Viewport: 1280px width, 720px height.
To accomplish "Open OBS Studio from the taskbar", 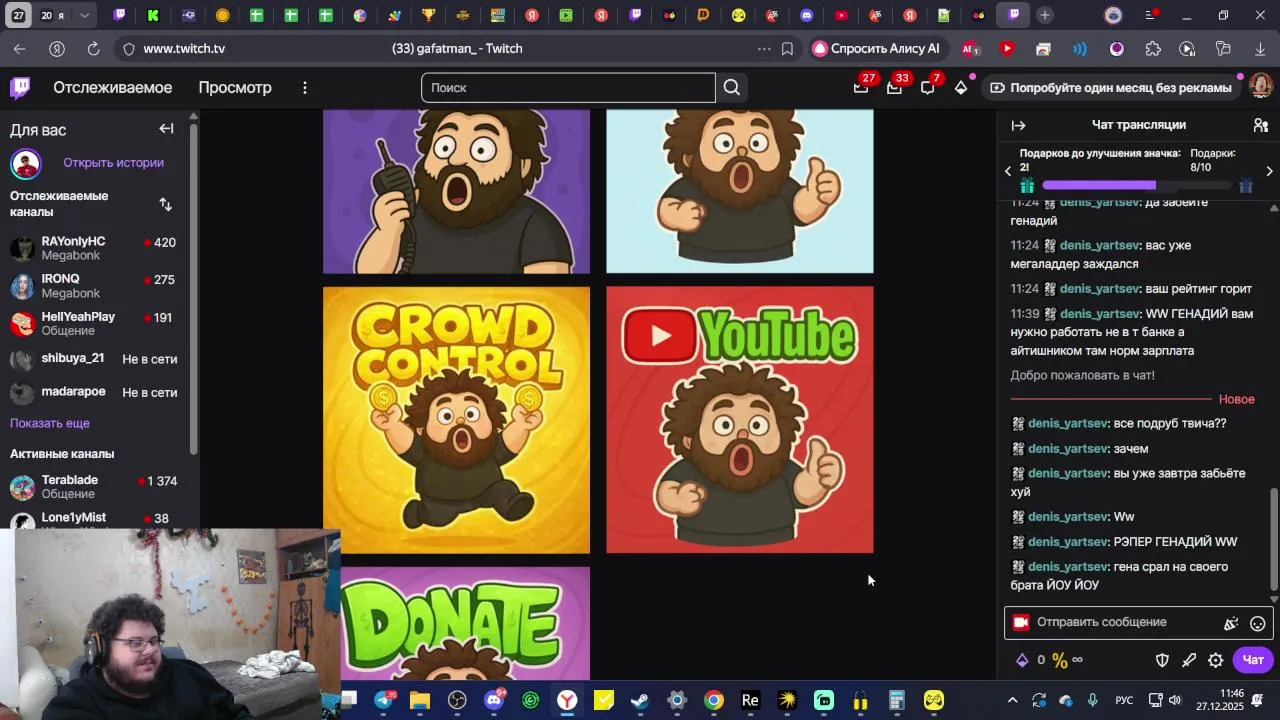I will 457,700.
